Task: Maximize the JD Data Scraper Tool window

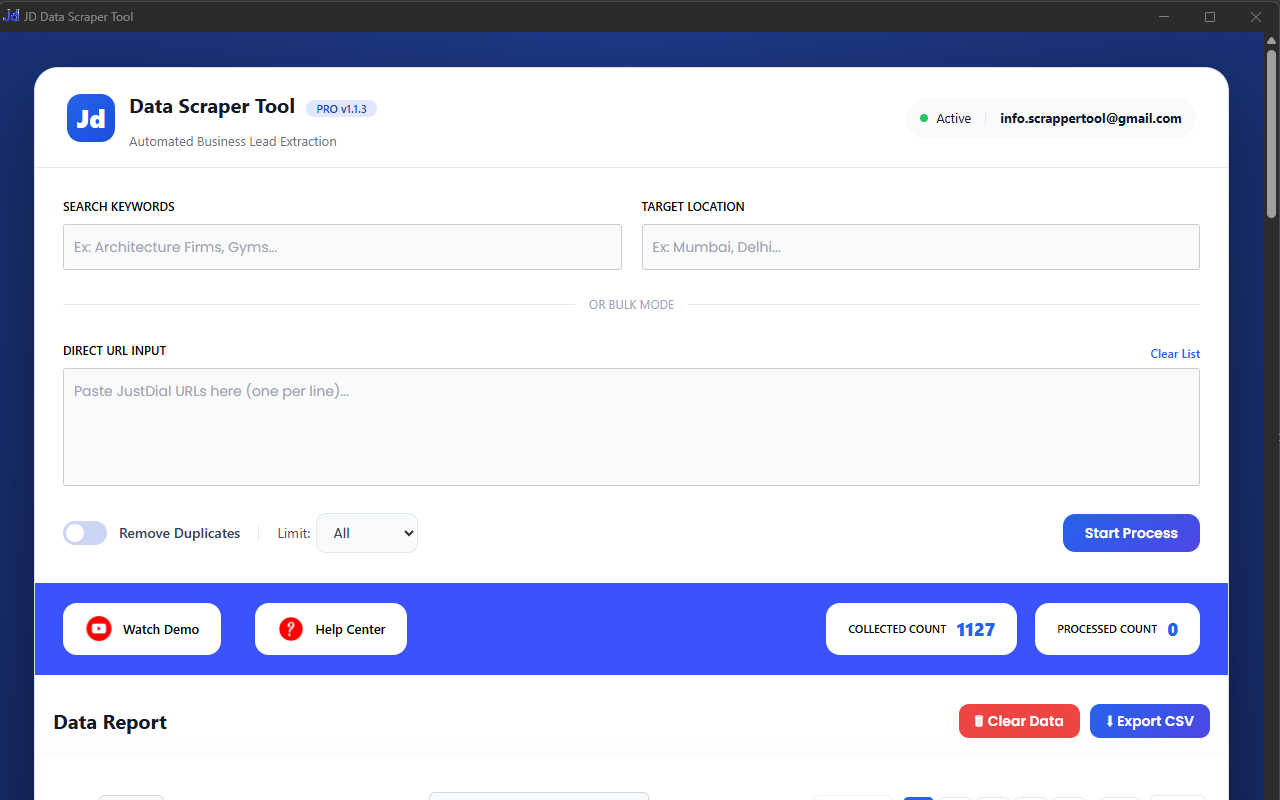Action: coord(1210,16)
